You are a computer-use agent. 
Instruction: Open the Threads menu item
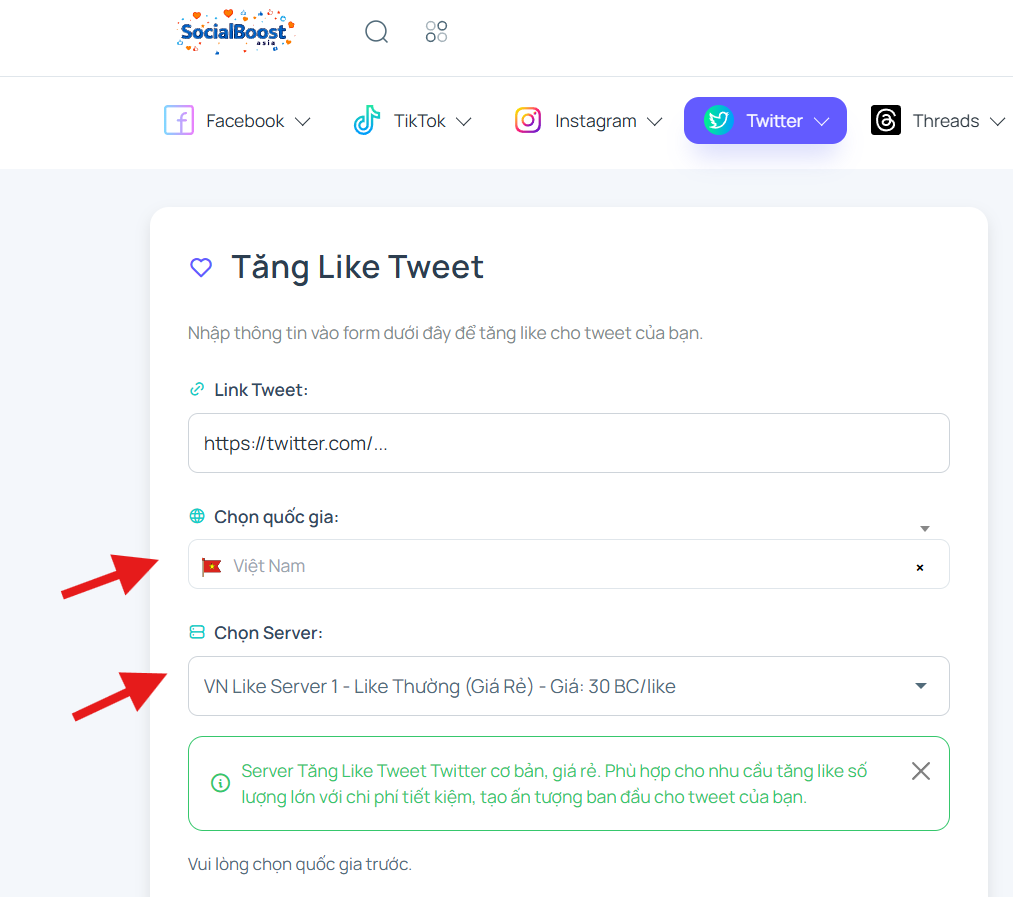click(x=938, y=120)
